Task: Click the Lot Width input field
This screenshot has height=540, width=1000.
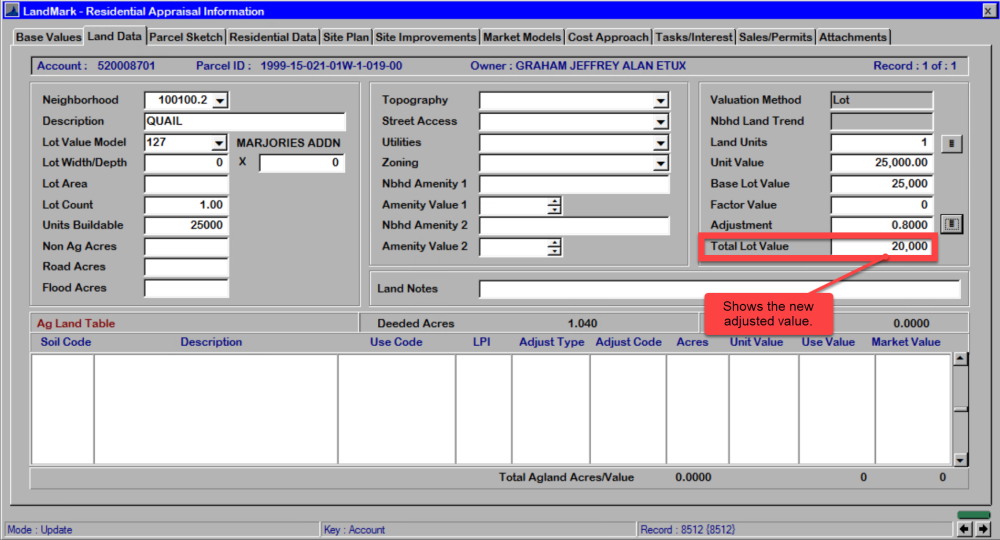Action: pyautogui.click(x=186, y=163)
